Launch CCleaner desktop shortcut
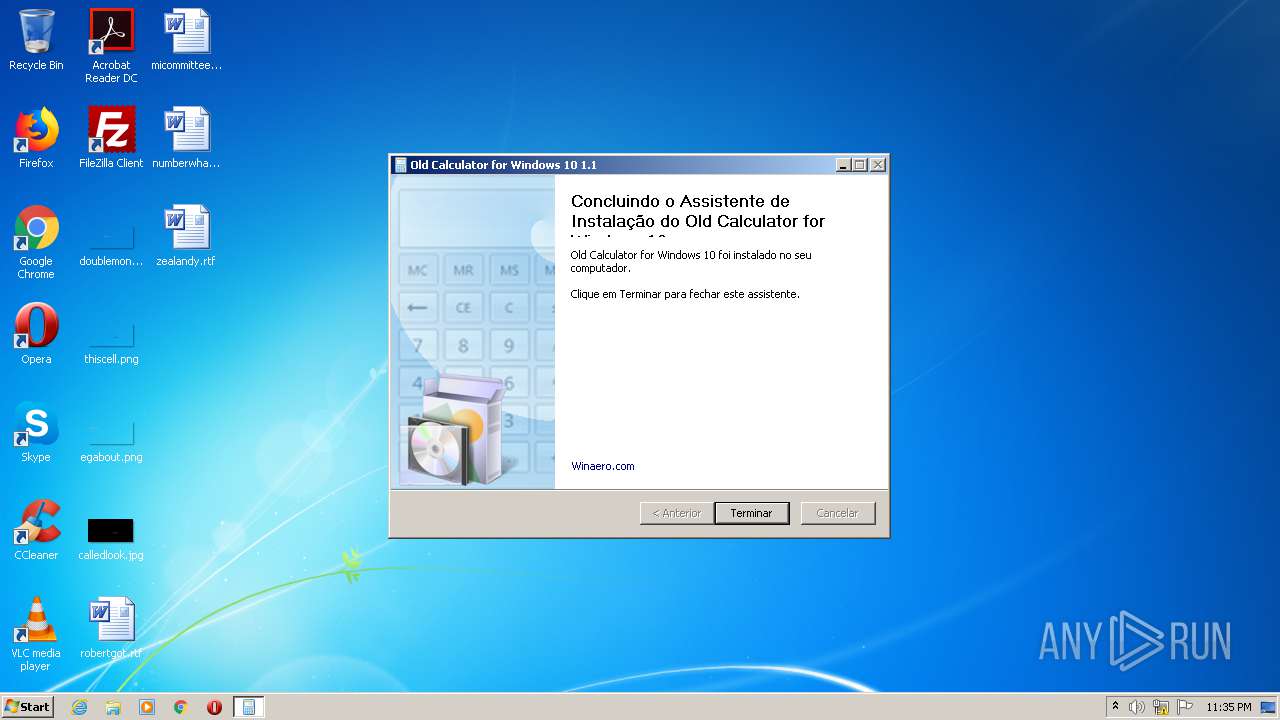This screenshot has height=720, width=1280. click(36, 530)
